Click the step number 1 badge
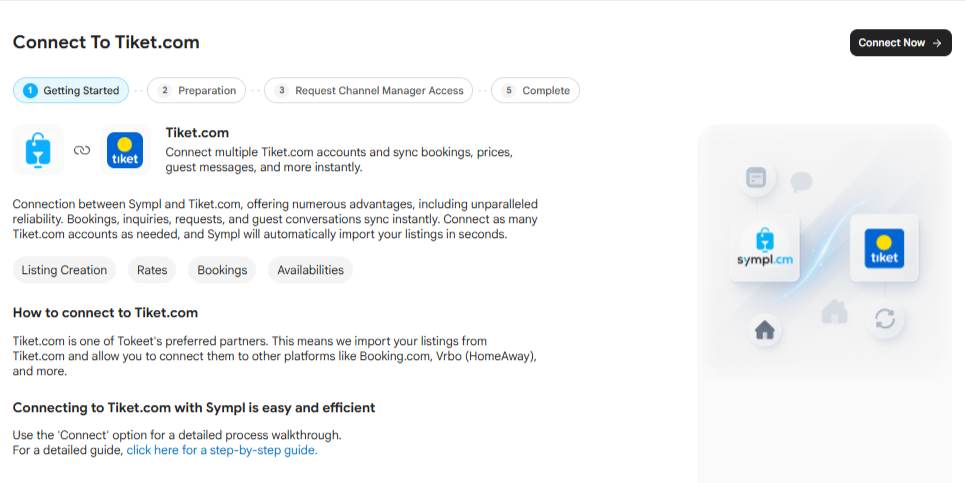 [30, 91]
